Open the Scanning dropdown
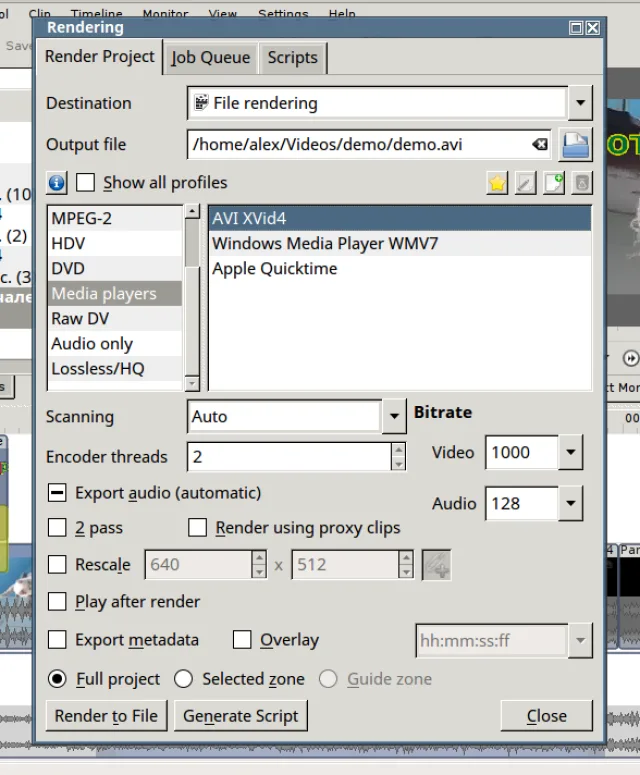640x775 pixels. (394, 416)
